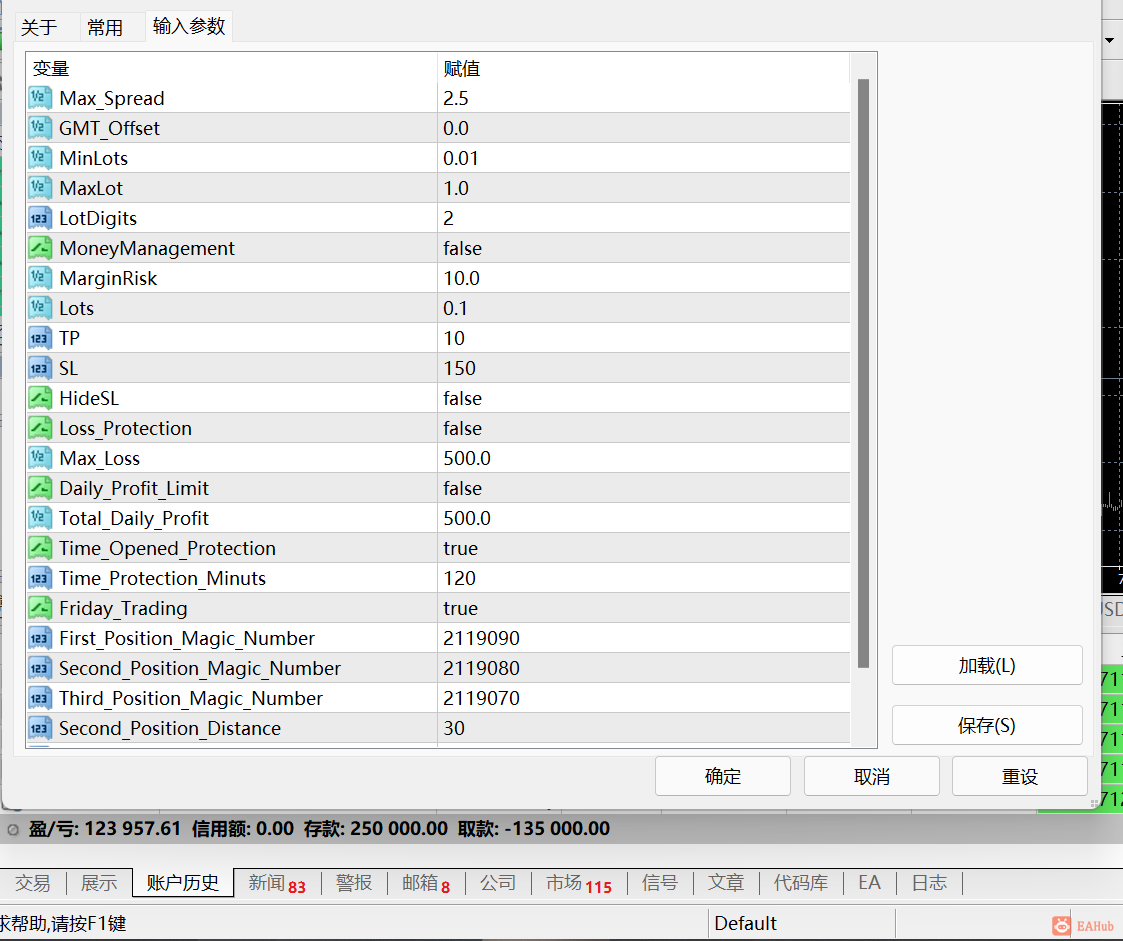This screenshot has width=1123, height=941.
Task: Open the 展示 terminal tab
Action: [x=99, y=883]
